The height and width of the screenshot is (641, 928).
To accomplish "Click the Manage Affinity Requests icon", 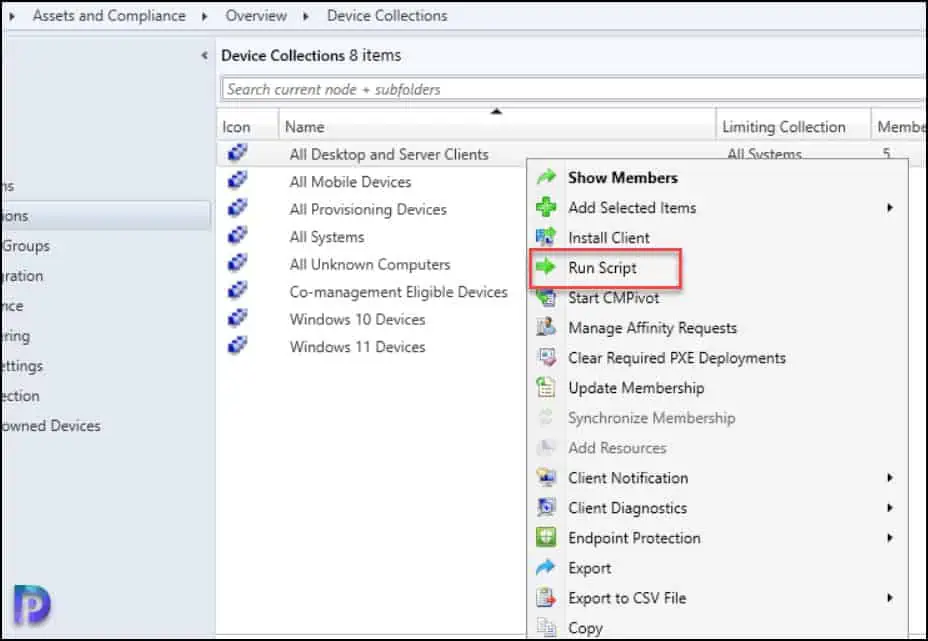I will pos(546,327).
